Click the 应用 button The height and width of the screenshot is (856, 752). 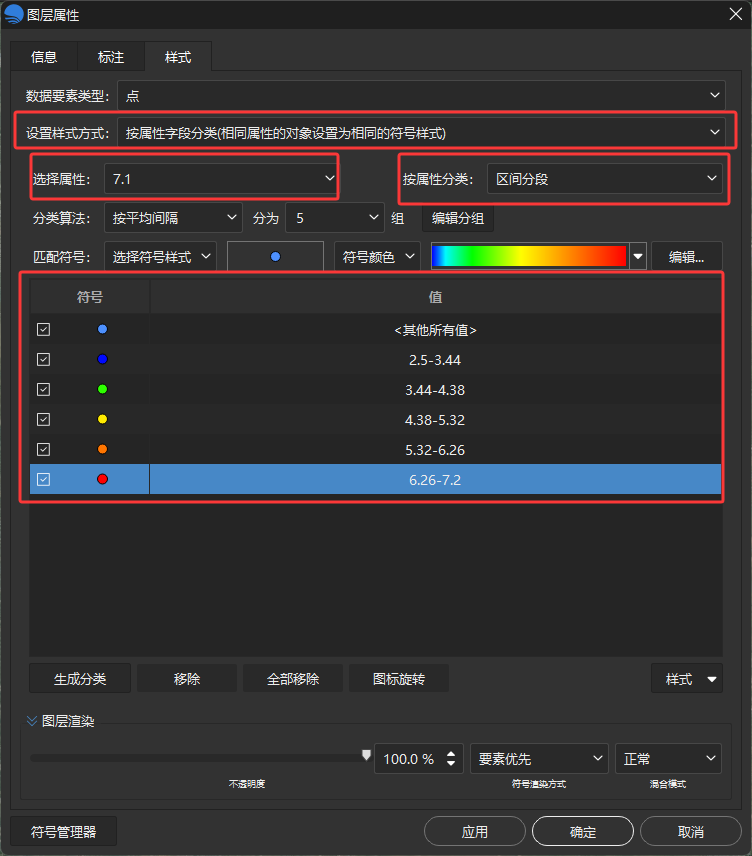point(475,831)
